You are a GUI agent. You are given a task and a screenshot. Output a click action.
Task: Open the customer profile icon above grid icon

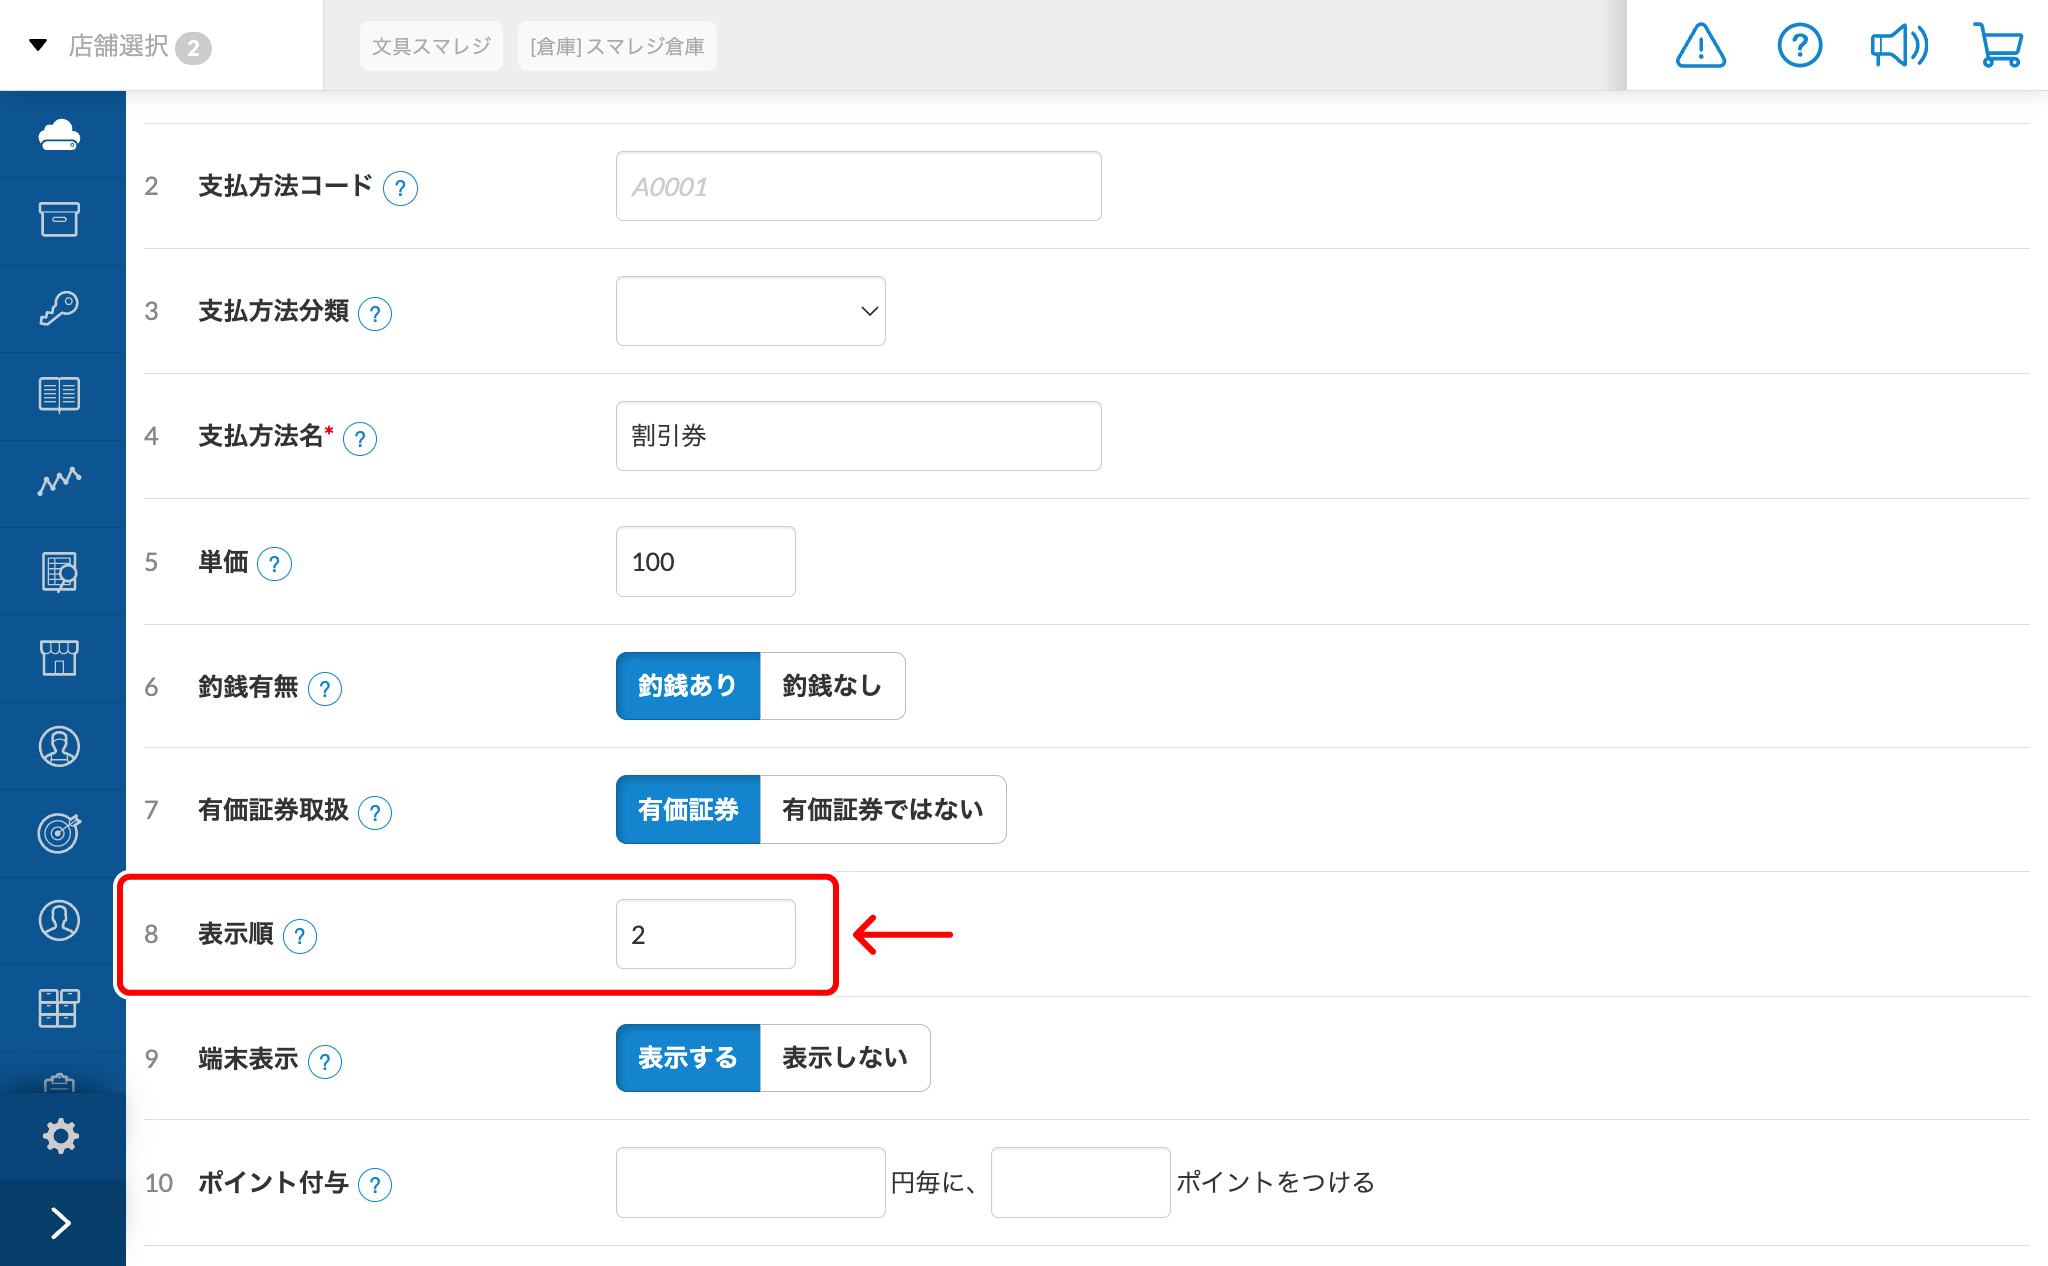pyautogui.click(x=60, y=920)
